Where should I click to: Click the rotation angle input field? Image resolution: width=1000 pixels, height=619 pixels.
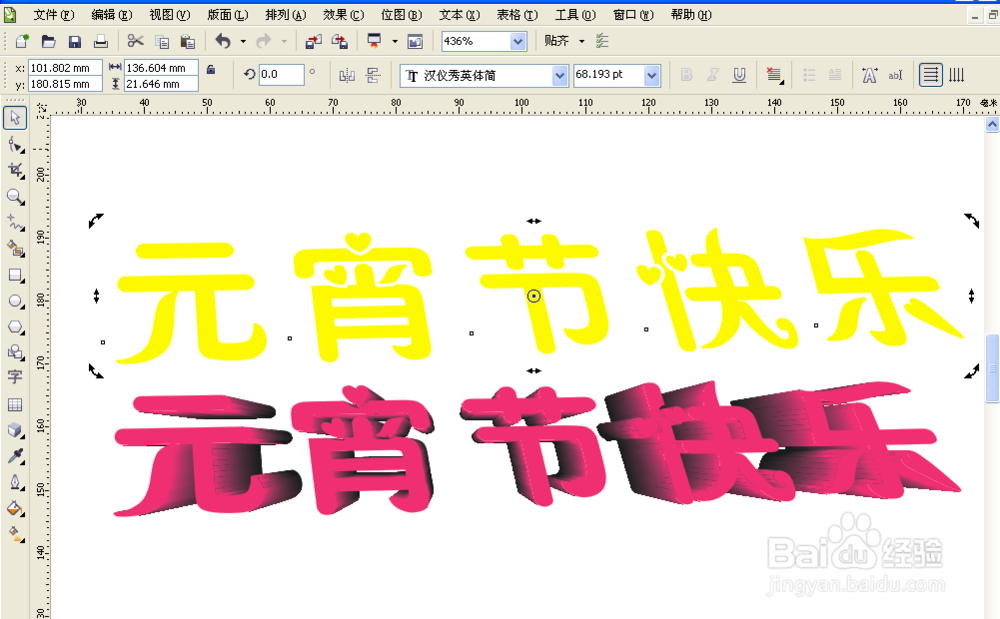pos(280,74)
